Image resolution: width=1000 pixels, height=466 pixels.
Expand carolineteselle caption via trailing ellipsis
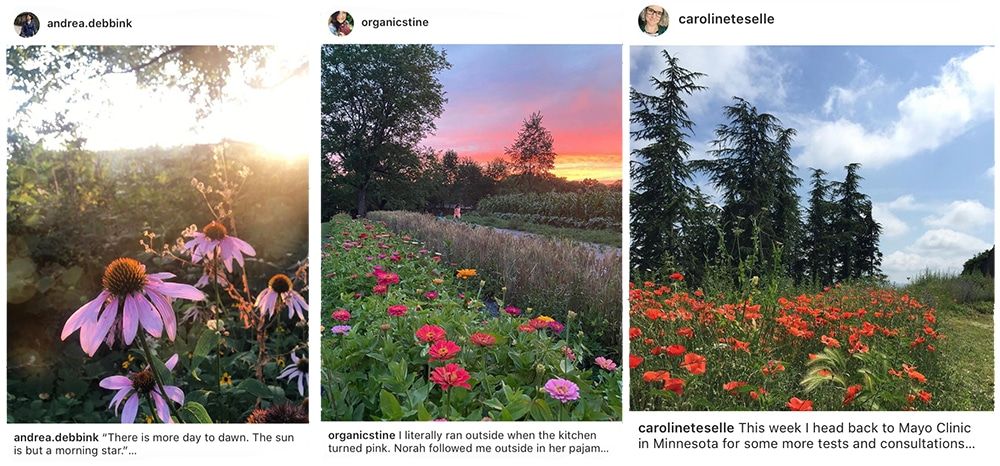tap(968, 444)
